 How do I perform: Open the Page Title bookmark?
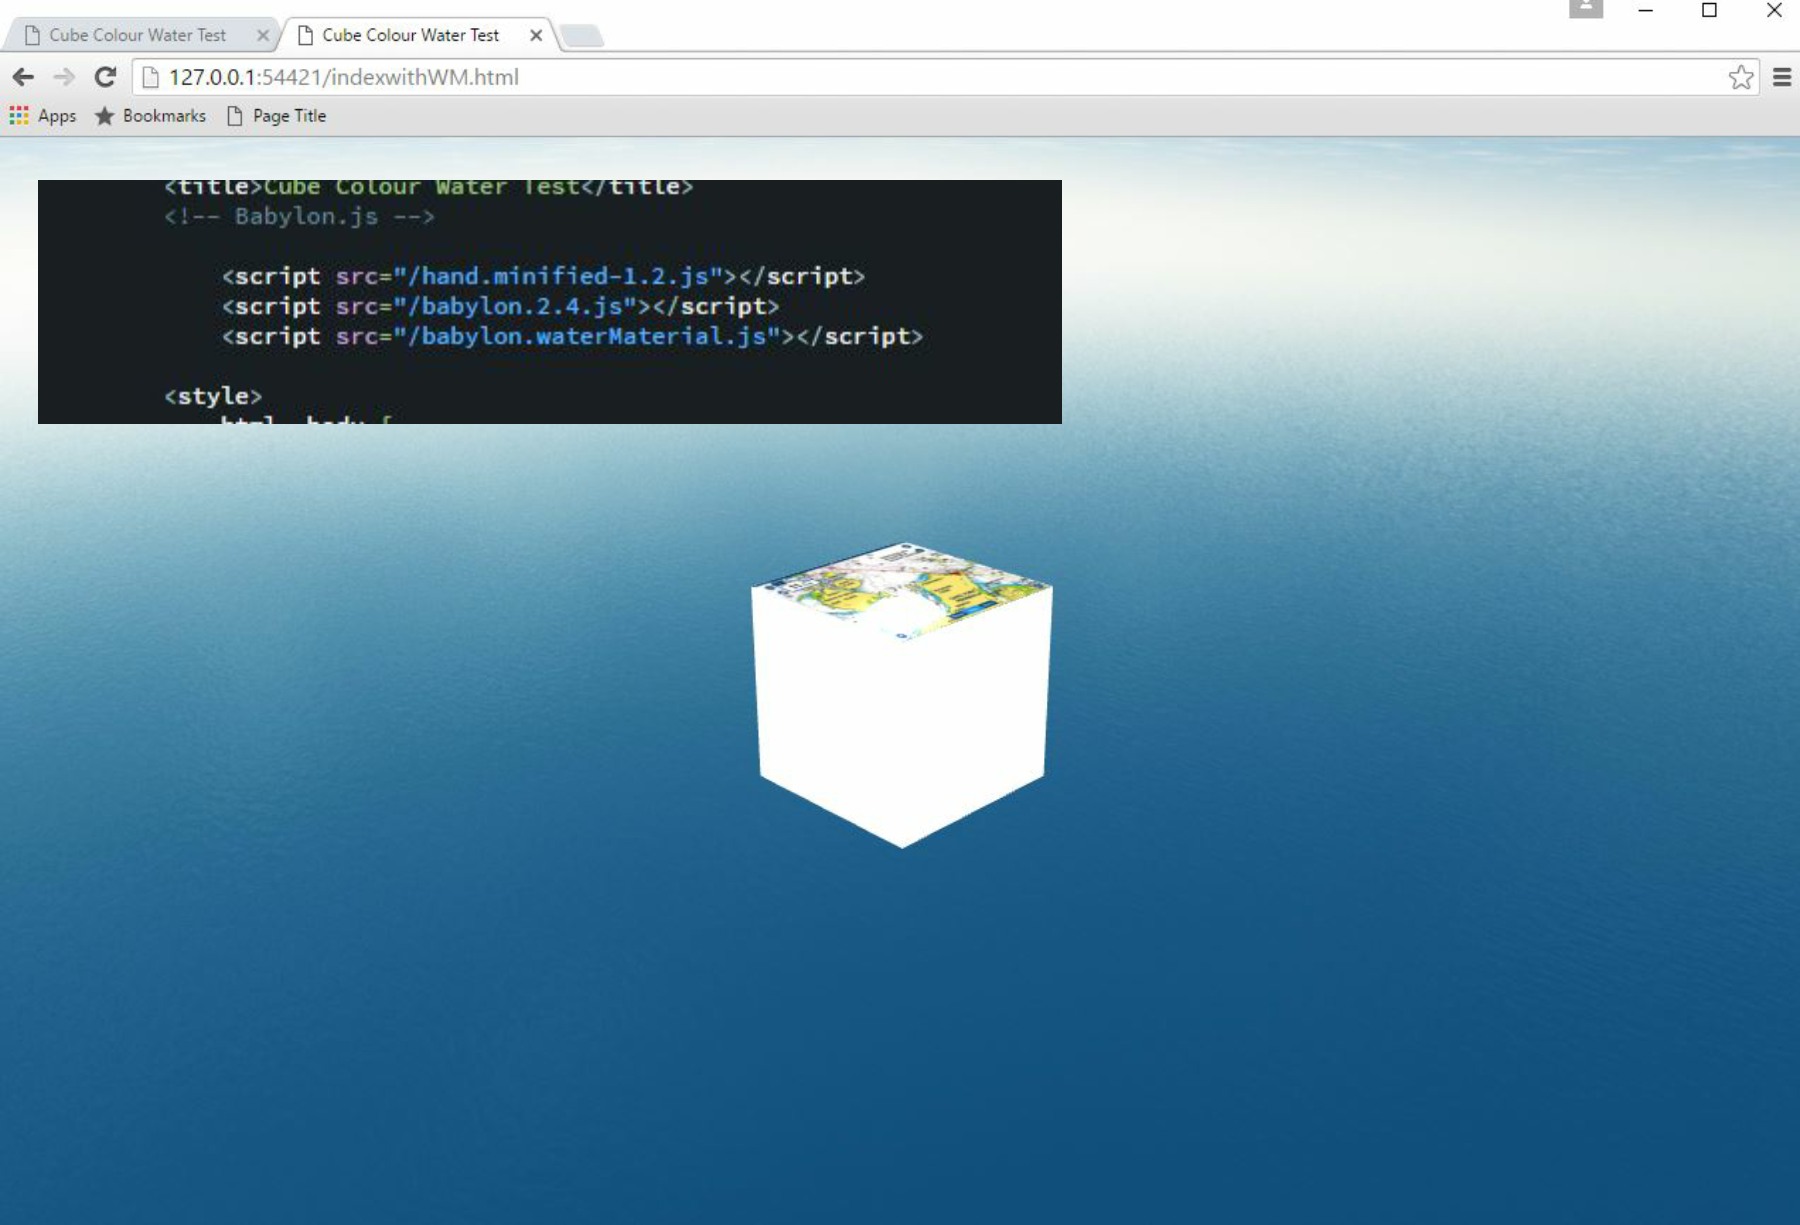click(x=277, y=116)
